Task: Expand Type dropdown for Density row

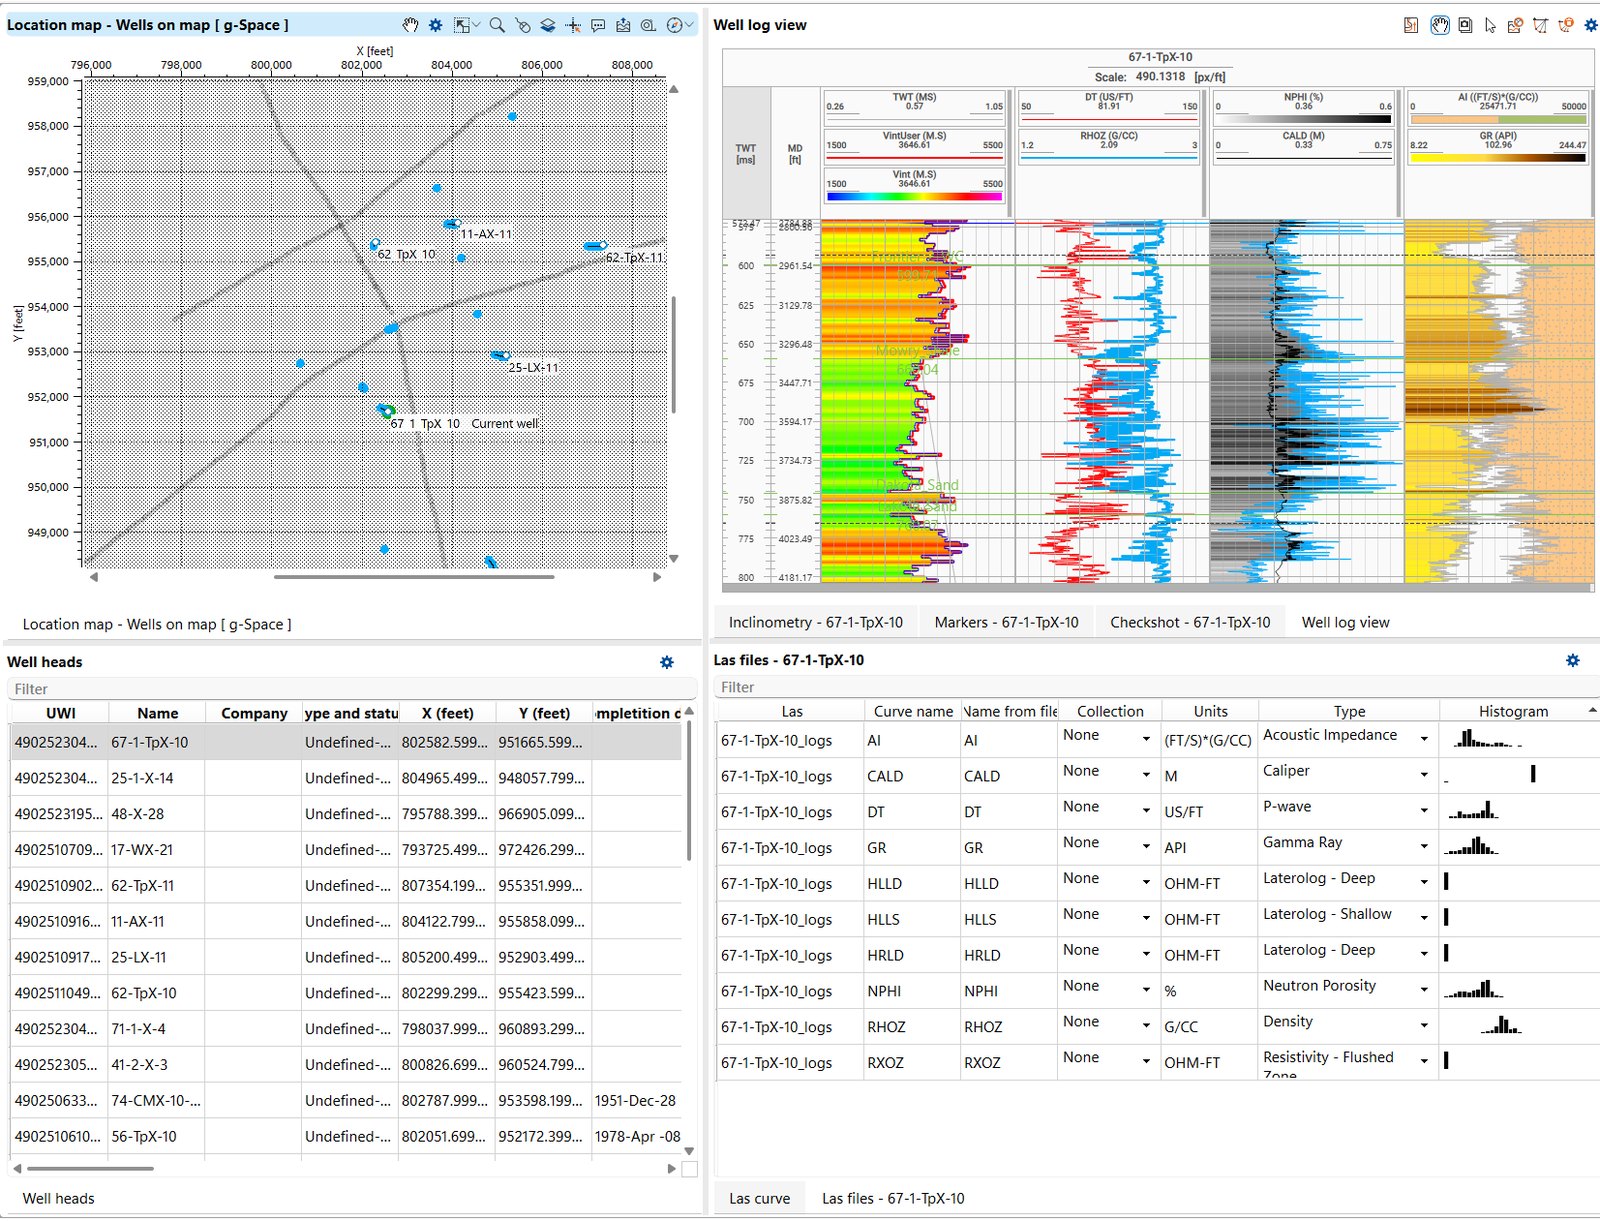Action: click(x=1424, y=1026)
